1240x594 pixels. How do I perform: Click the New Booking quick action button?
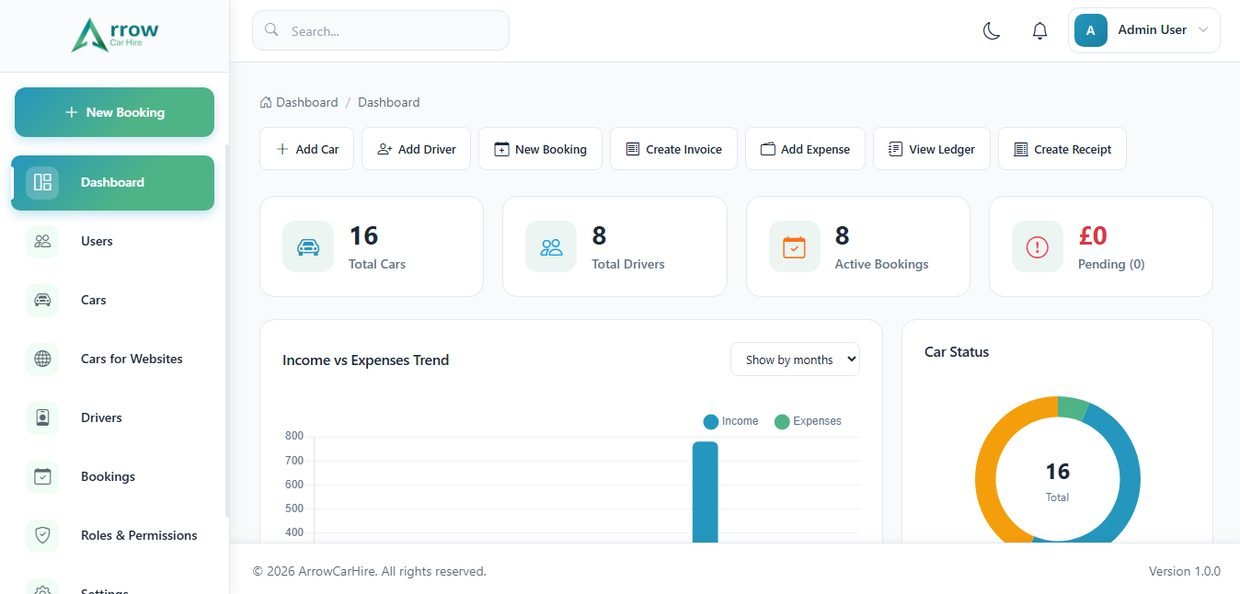coord(540,149)
